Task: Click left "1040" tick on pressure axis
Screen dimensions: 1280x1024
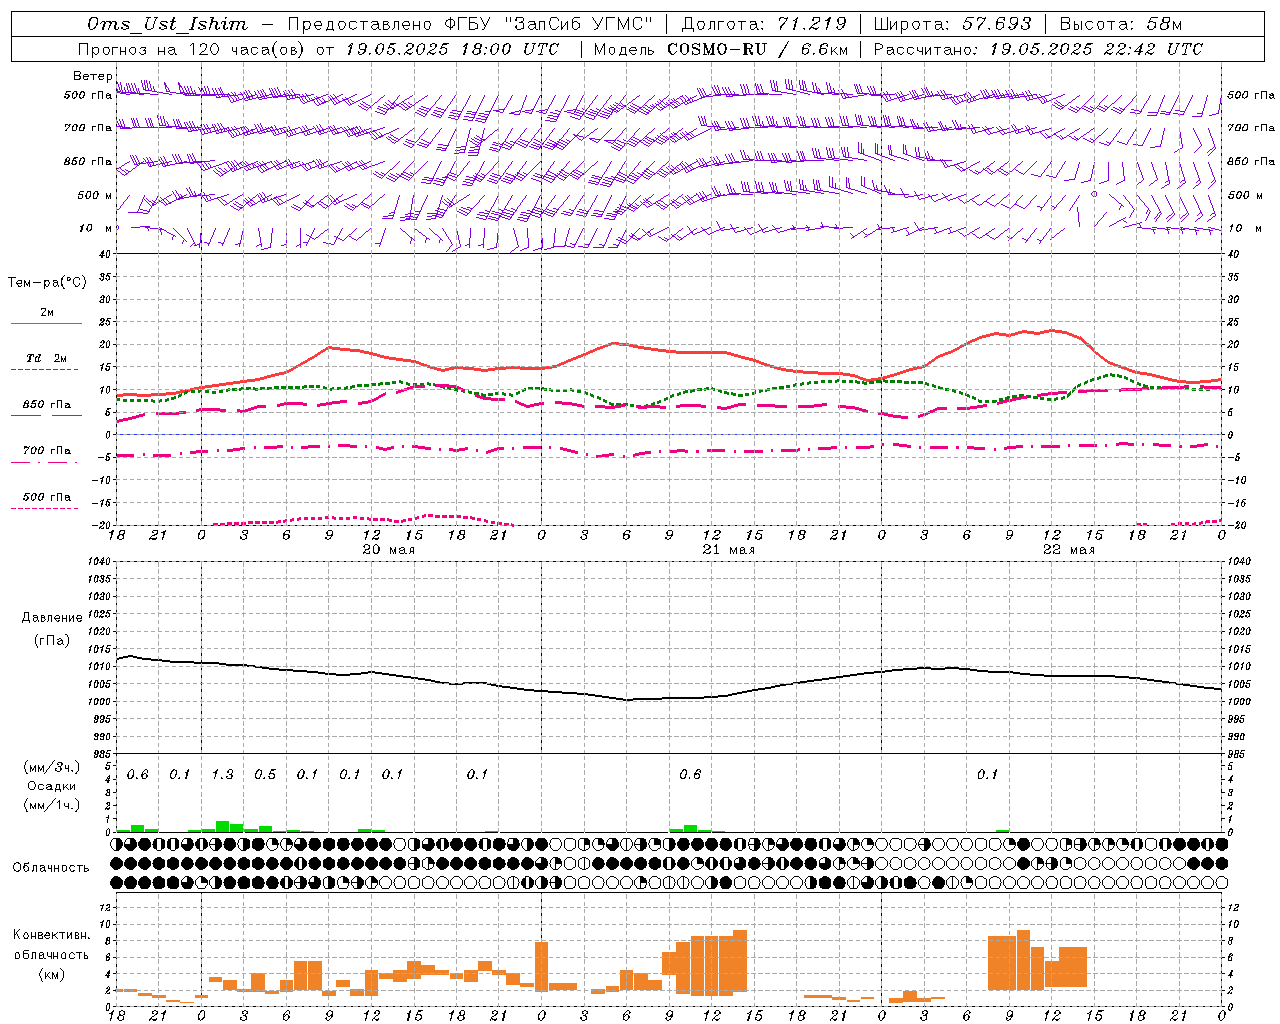Action: coord(98,562)
